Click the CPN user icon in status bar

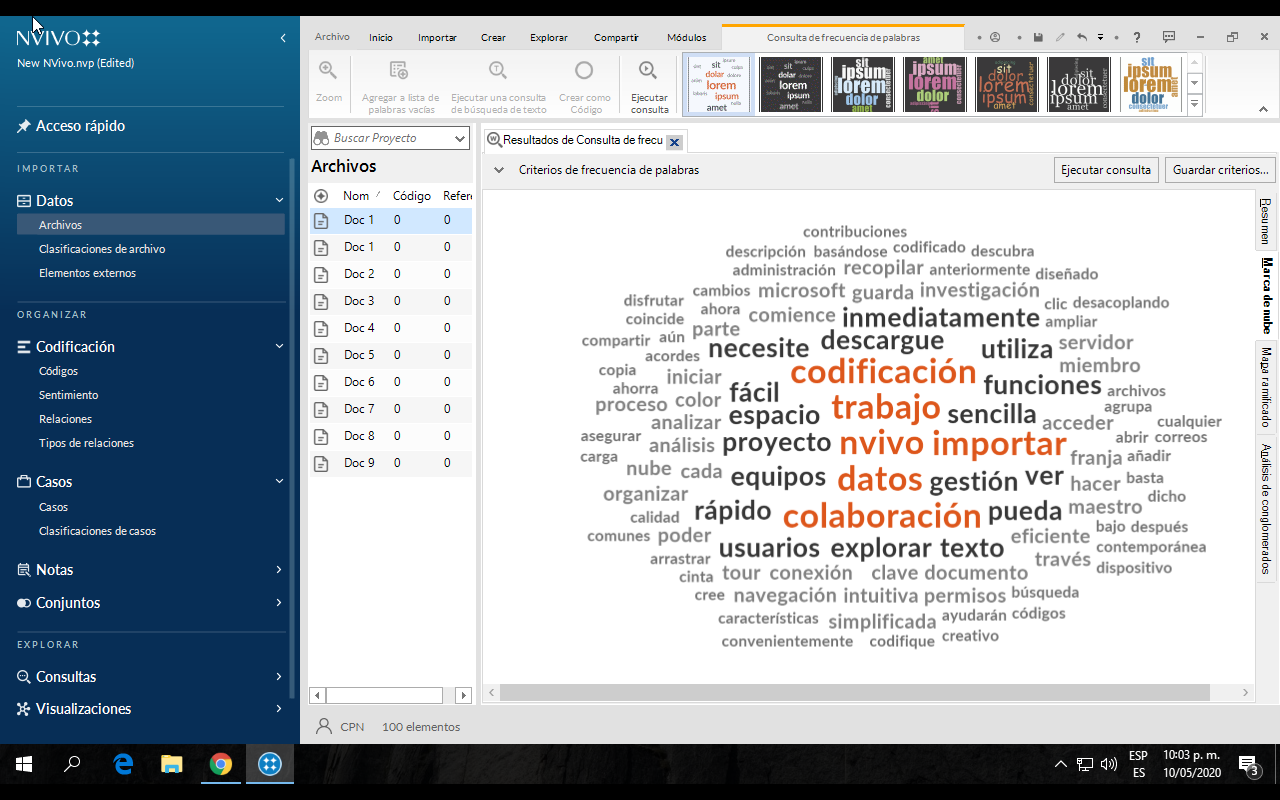[323, 726]
